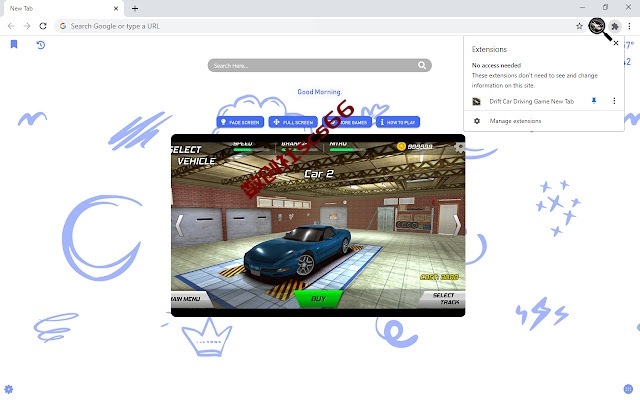The height and width of the screenshot is (400, 640).
Task: Bookmark this tab with the star icon
Action: [x=579, y=26]
